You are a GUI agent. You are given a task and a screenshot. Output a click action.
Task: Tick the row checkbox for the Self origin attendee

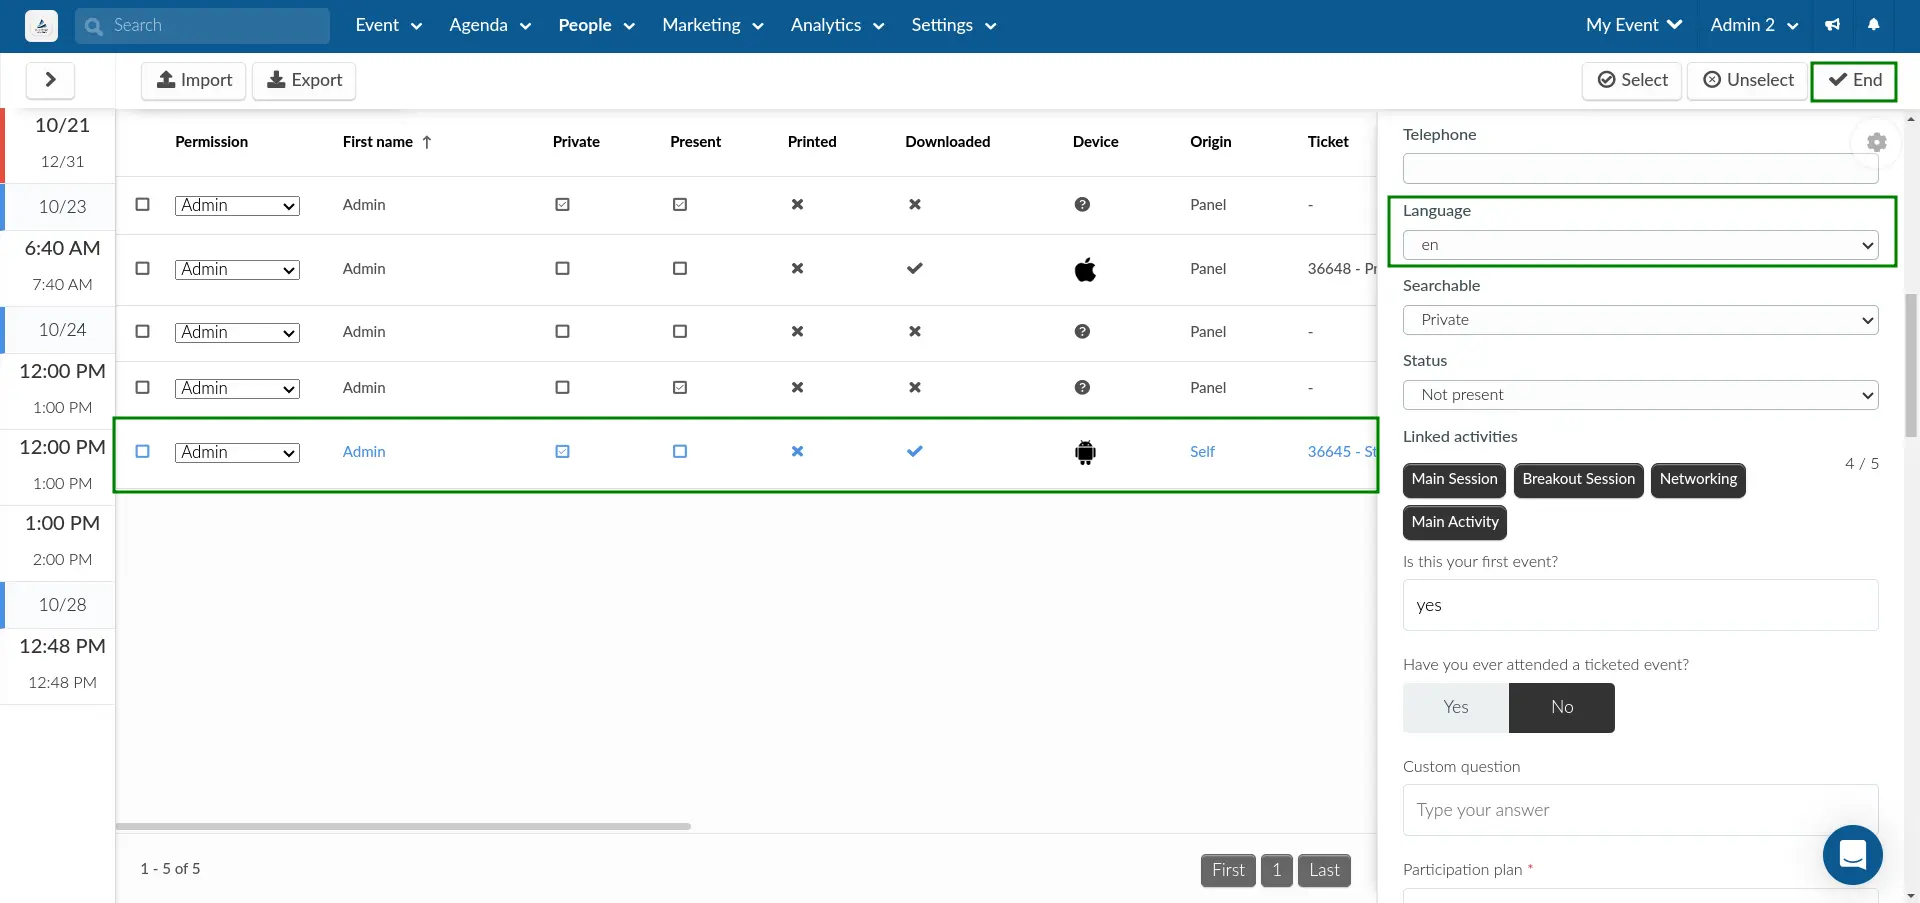tap(142, 451)
